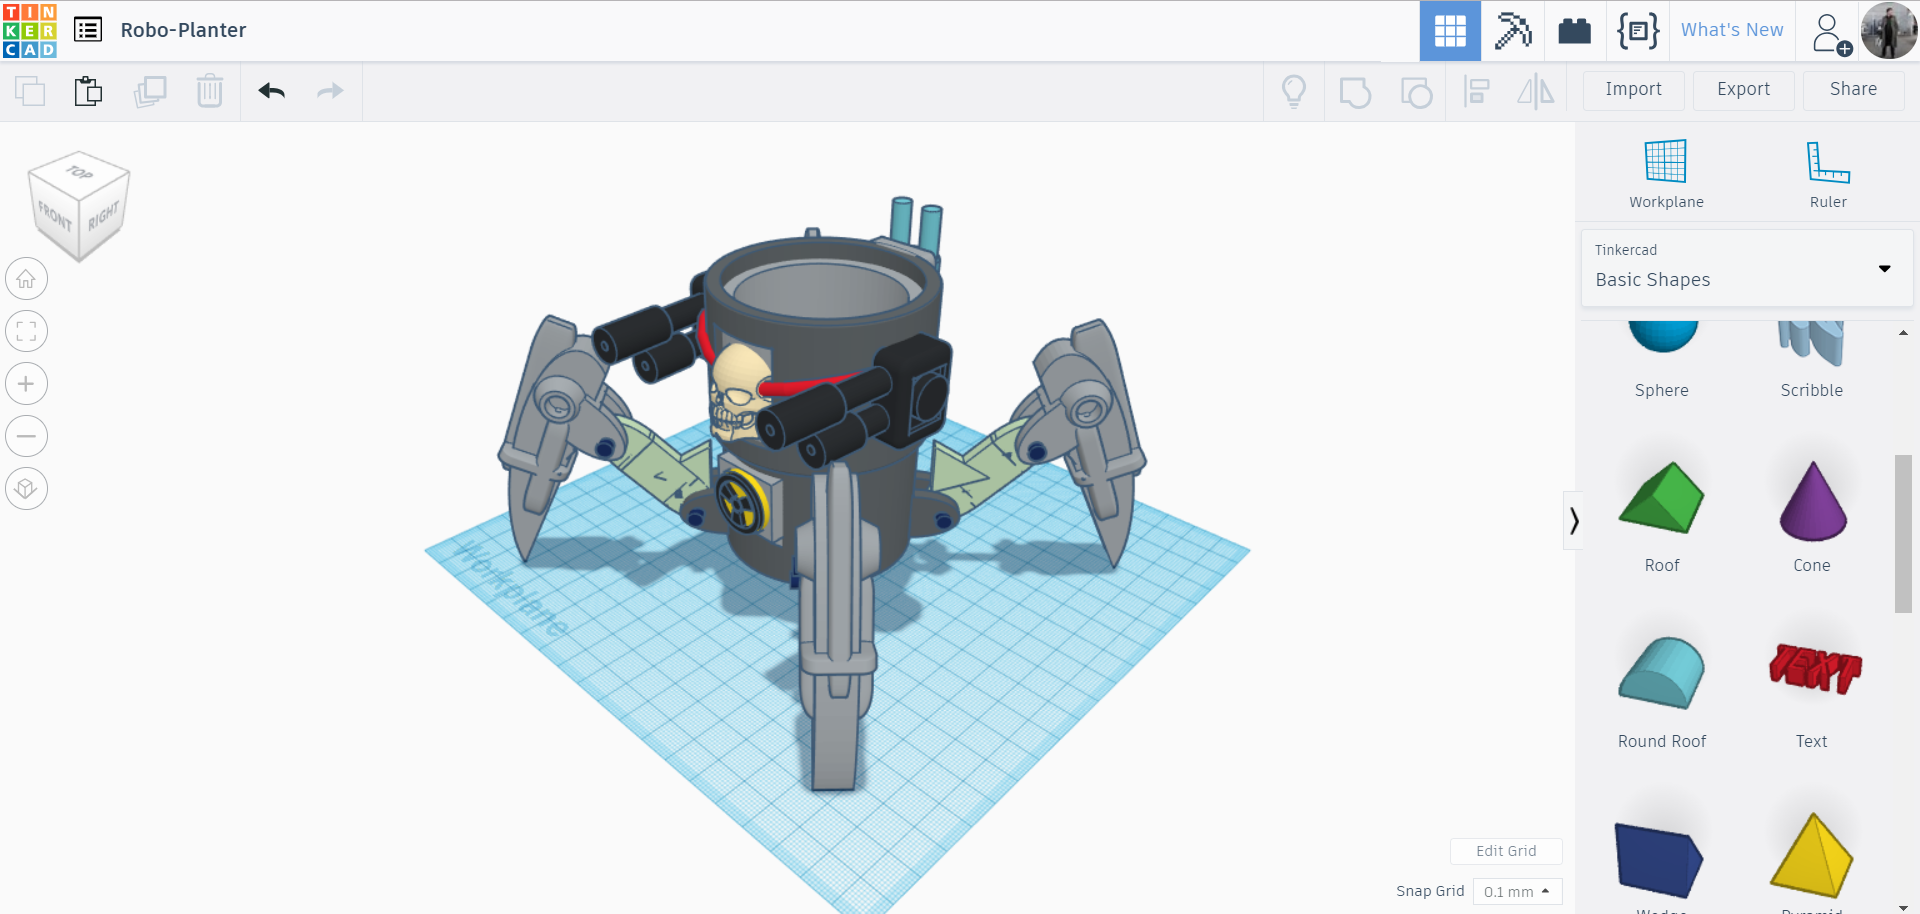Collapse the shapes panel with chevron
Screen dimensions: 1920x914
(x=1574, y=520)
